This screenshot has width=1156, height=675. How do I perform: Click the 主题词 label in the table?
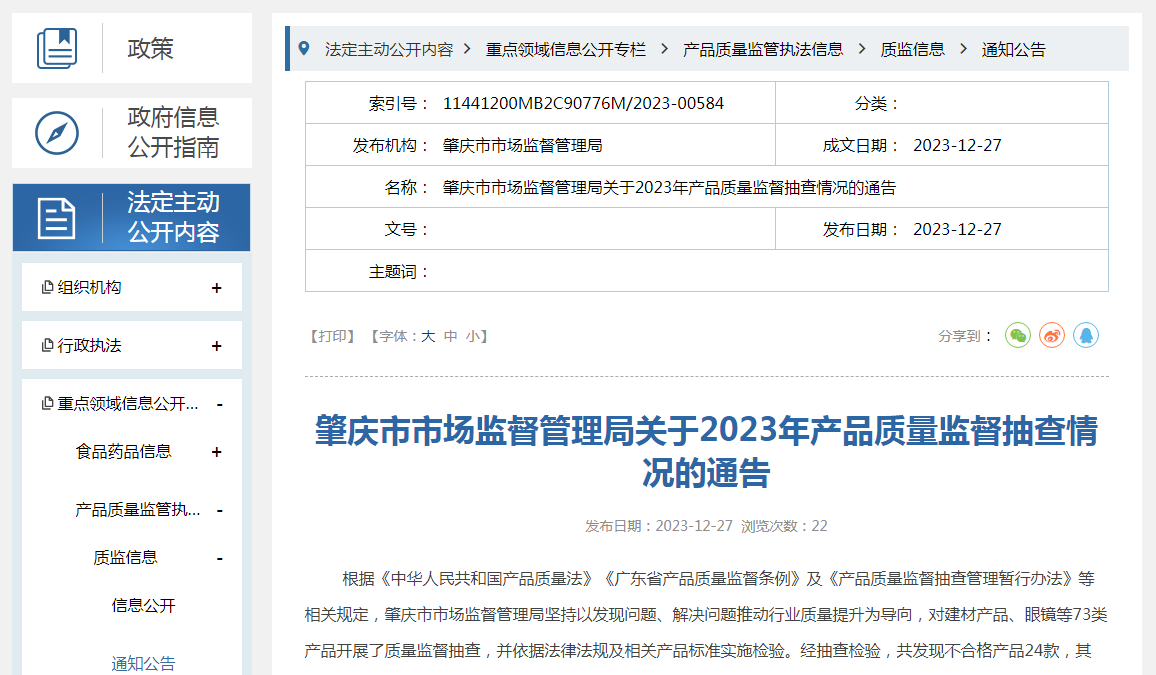pyautogui.click(x=399, y=272)
